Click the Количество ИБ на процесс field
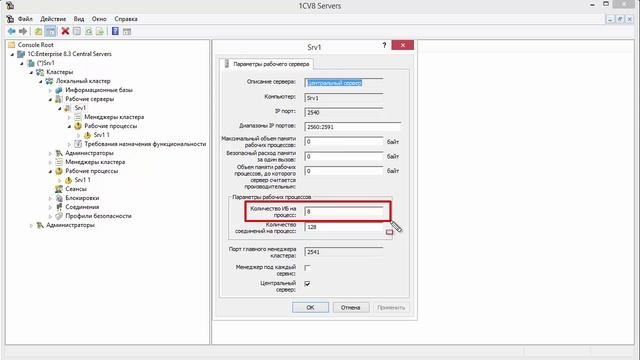Screen dimensions: 640x360 click(x=344, y=211)
